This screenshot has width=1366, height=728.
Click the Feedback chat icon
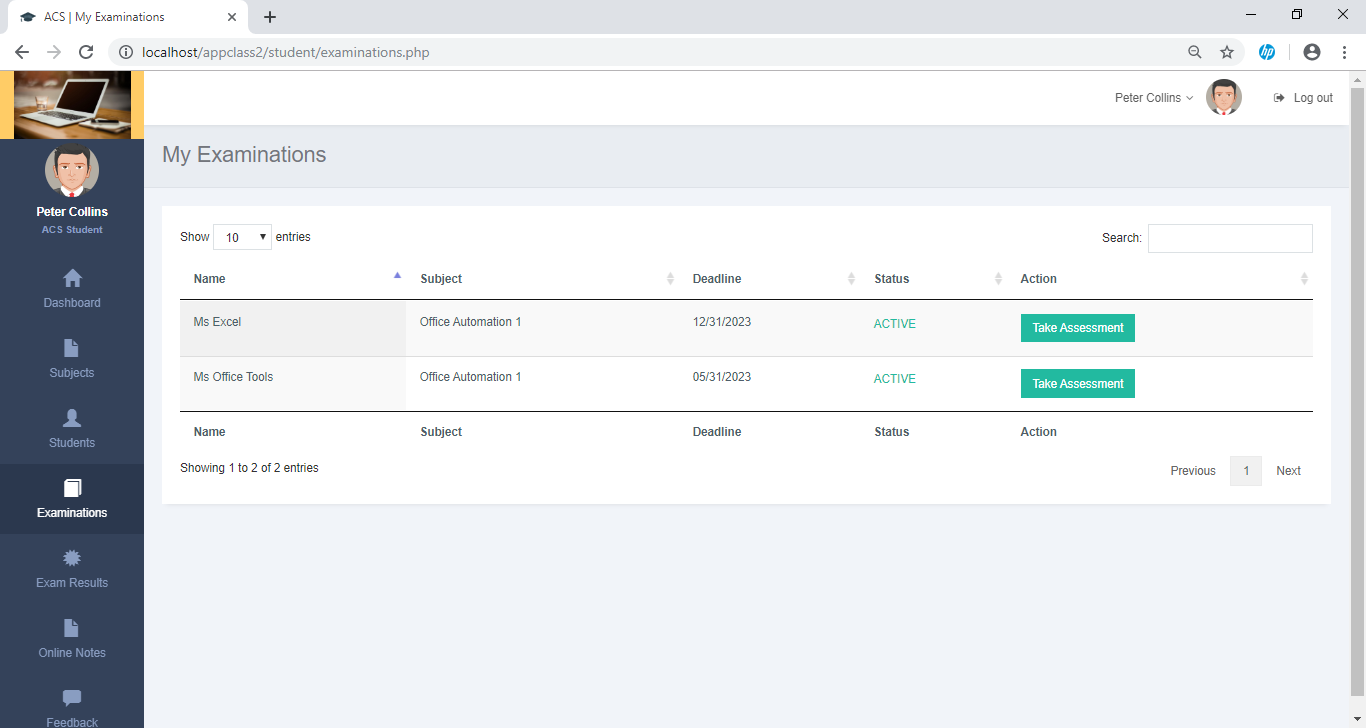click(71, 698)
